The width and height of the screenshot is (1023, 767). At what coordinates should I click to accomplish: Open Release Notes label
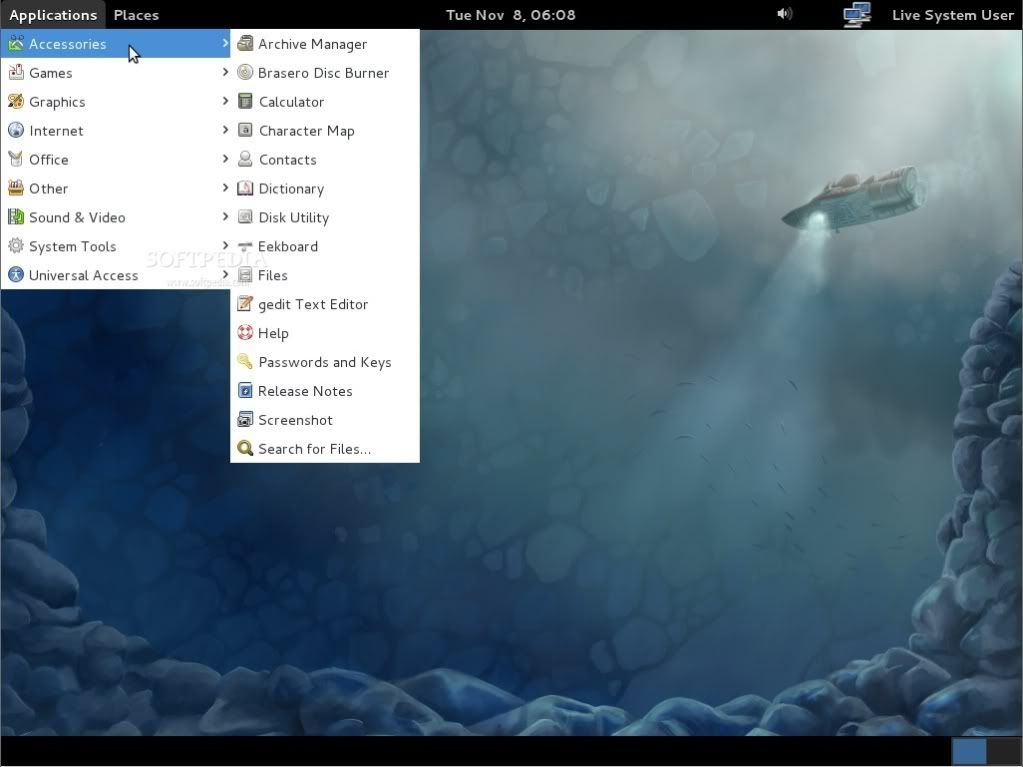pos(305,391)
